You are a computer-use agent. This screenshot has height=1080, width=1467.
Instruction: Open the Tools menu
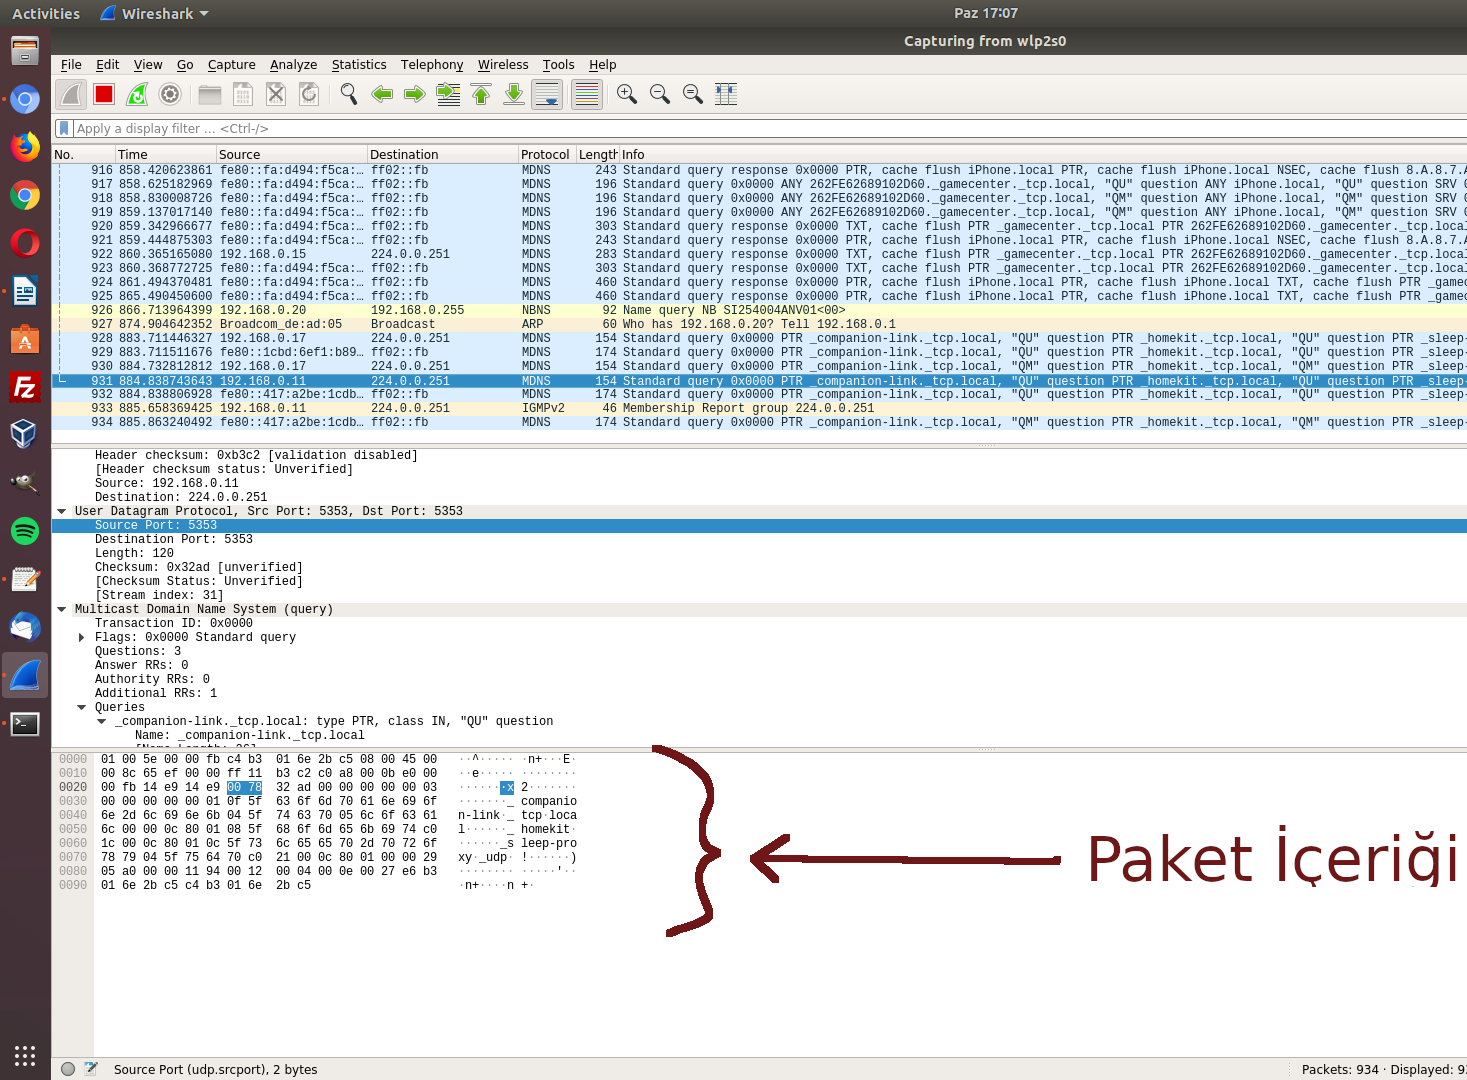pos(559,65)
